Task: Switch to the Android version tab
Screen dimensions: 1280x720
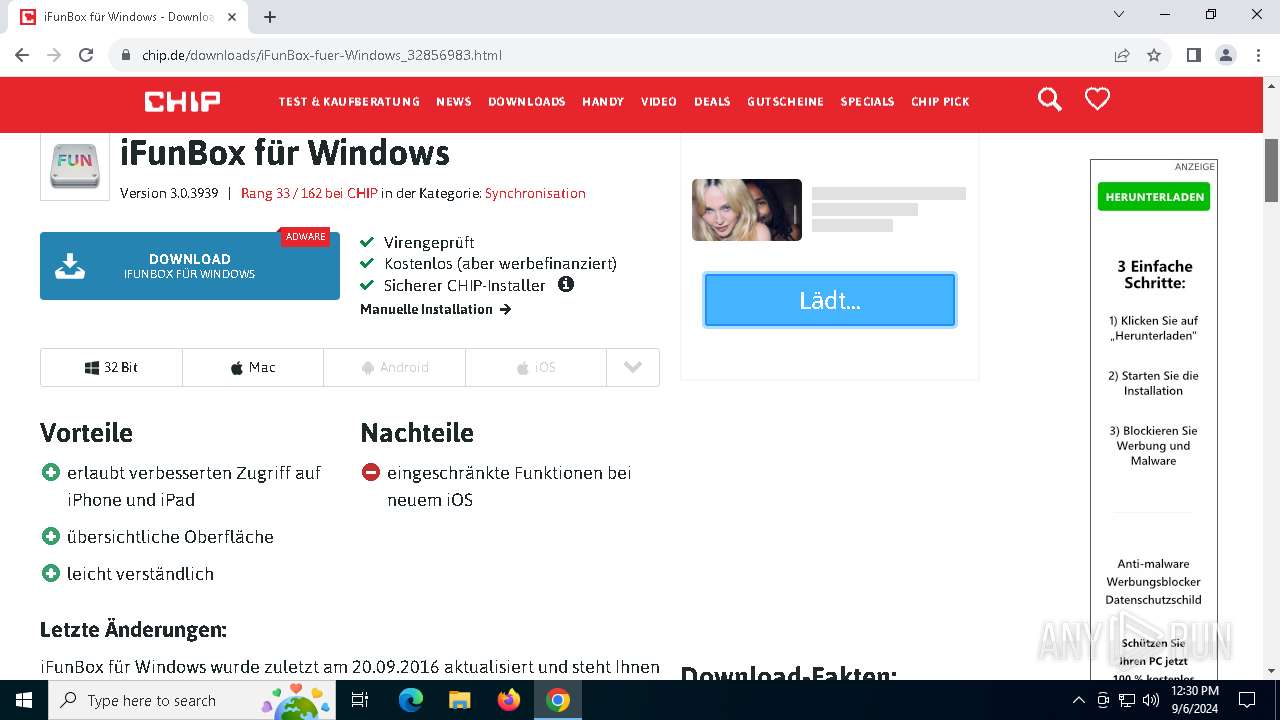Action: [394, 367]
